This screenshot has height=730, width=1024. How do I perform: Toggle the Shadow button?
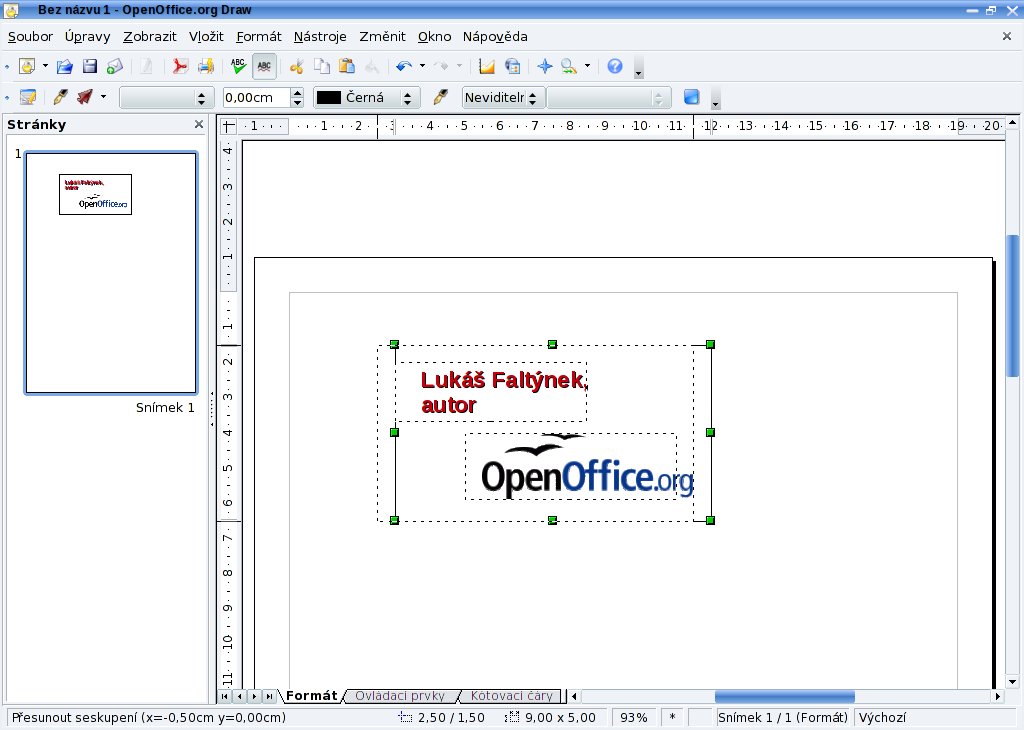[692, 97]
